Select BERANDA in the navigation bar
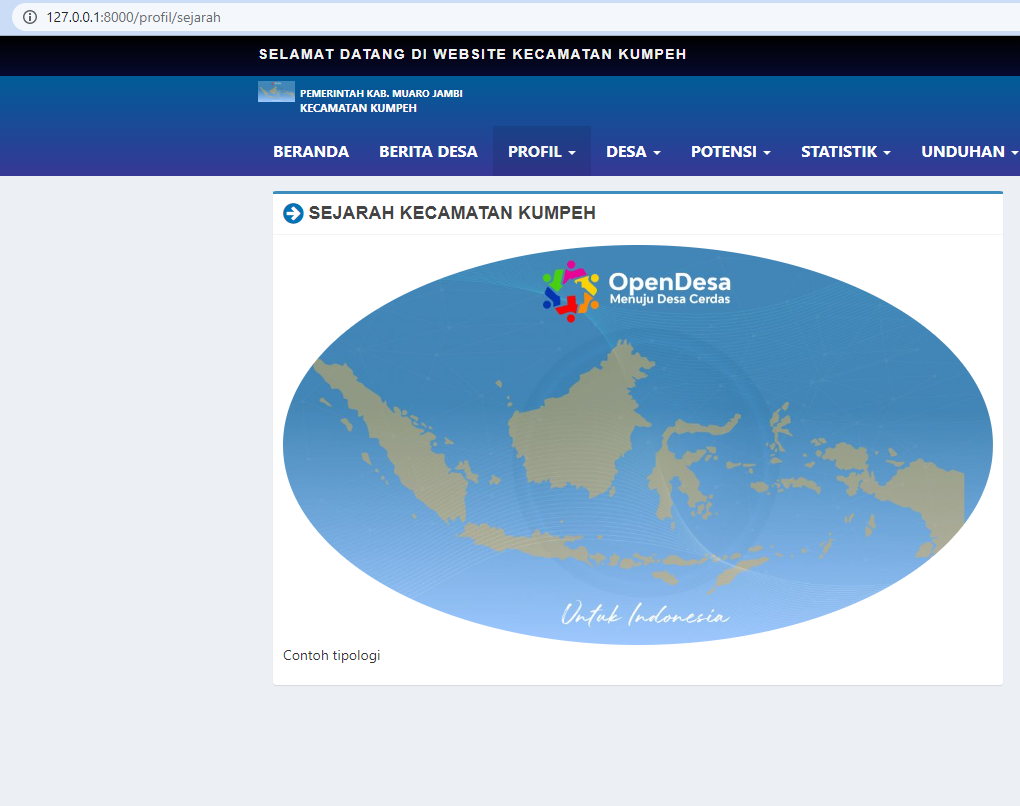The image size is (1020, 806). click(x=310, y=151)
